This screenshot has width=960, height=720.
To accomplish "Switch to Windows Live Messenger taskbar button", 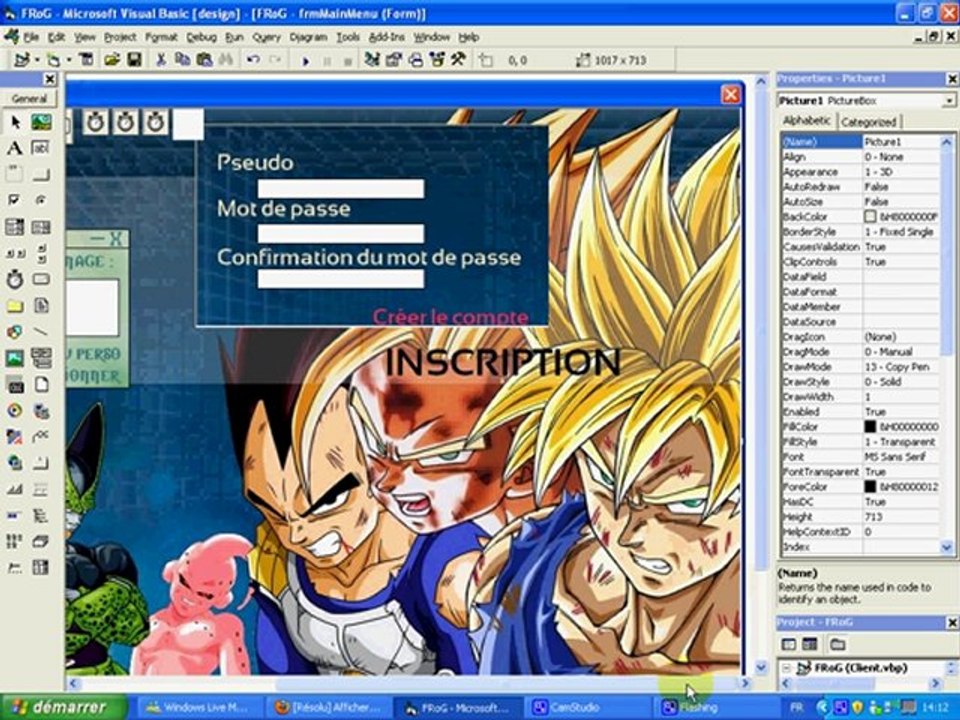I will pyautogui.click(x=198, y=708).
